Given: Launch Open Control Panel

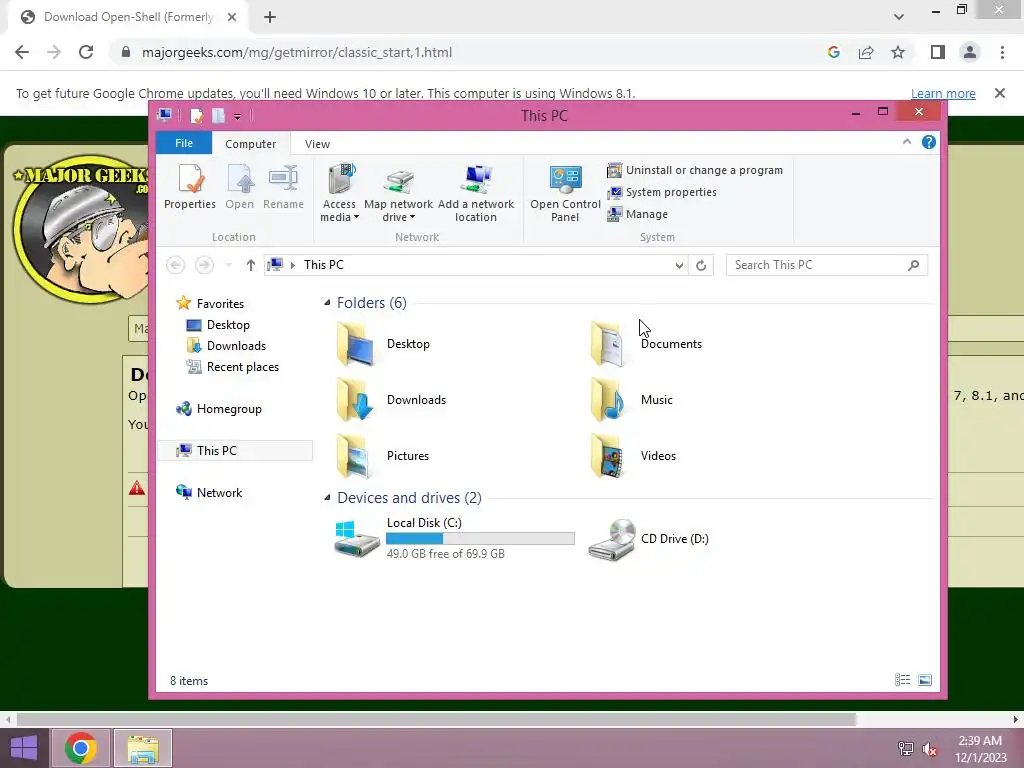Looking at the screenshot, I should [565, 193].
